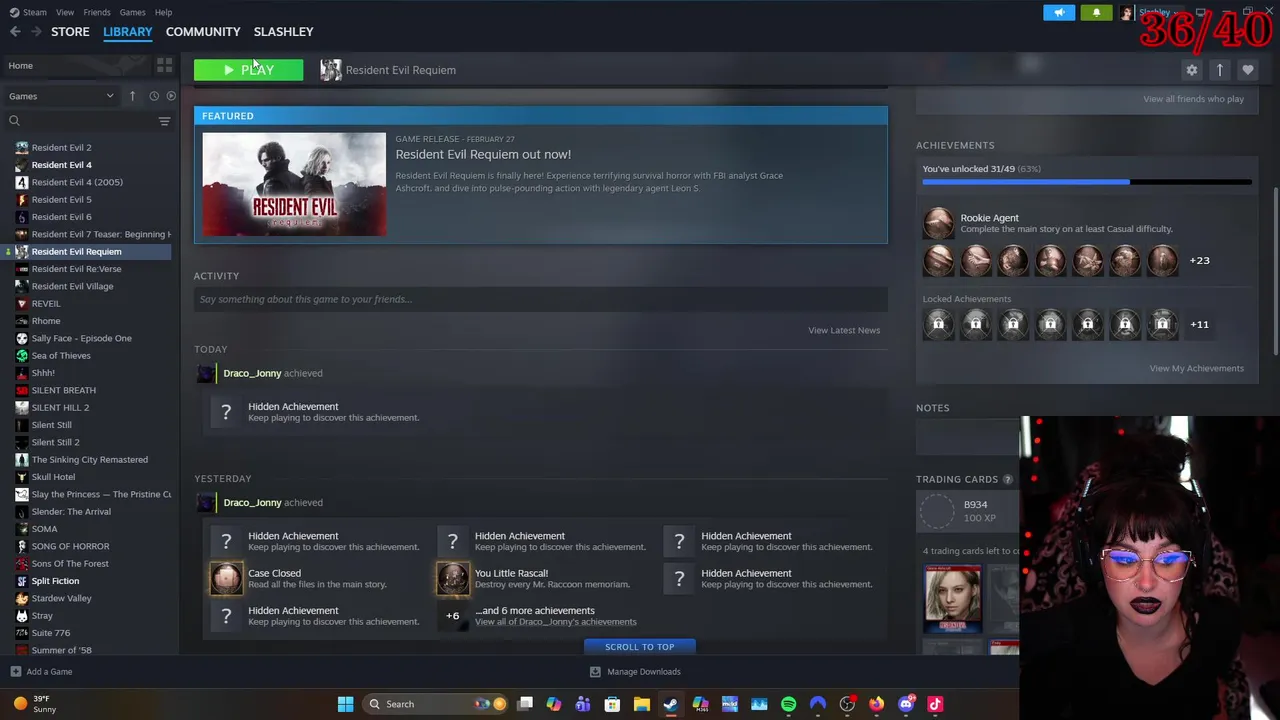Select Resident Evil Village in library
The width and height of the screenshot is (1280, 720).
(x=72, y=286)
